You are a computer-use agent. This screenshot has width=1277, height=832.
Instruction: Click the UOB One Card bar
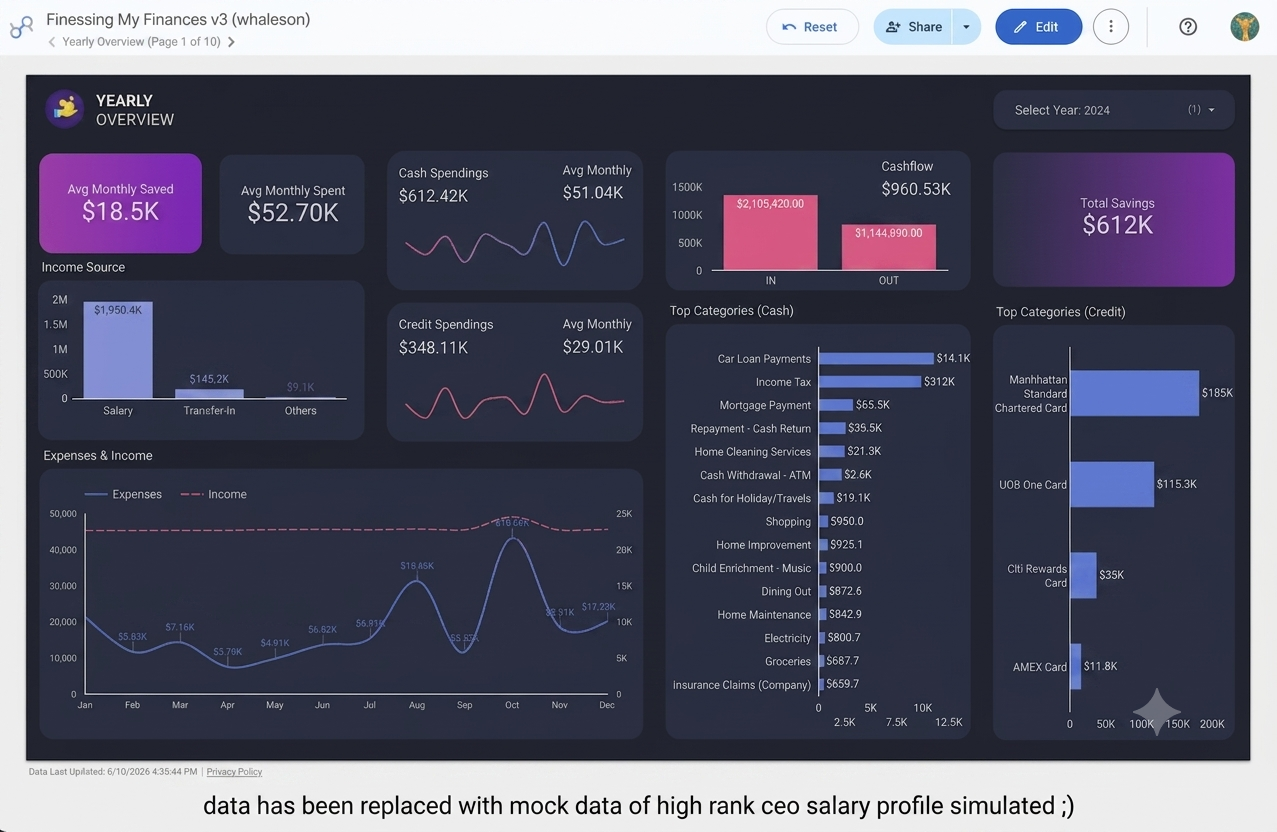tap(1112, 484)
